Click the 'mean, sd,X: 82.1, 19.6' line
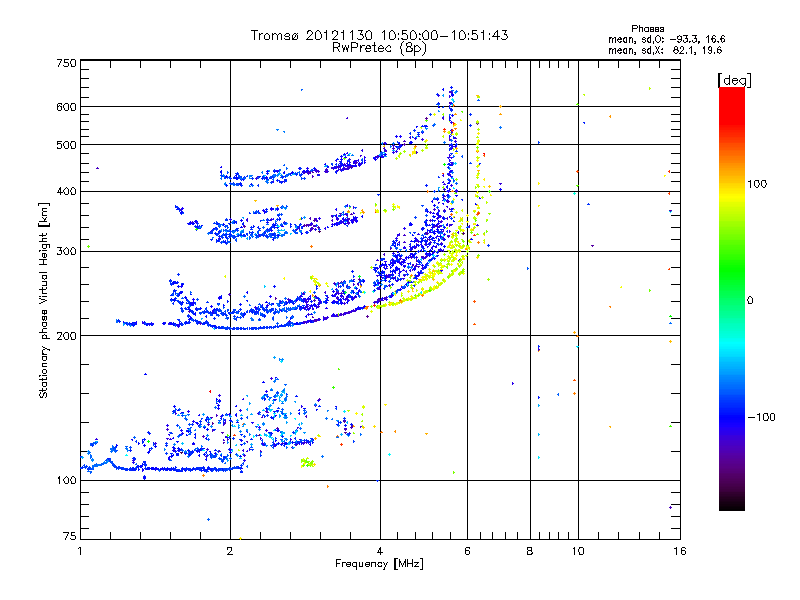 [665, 50]
